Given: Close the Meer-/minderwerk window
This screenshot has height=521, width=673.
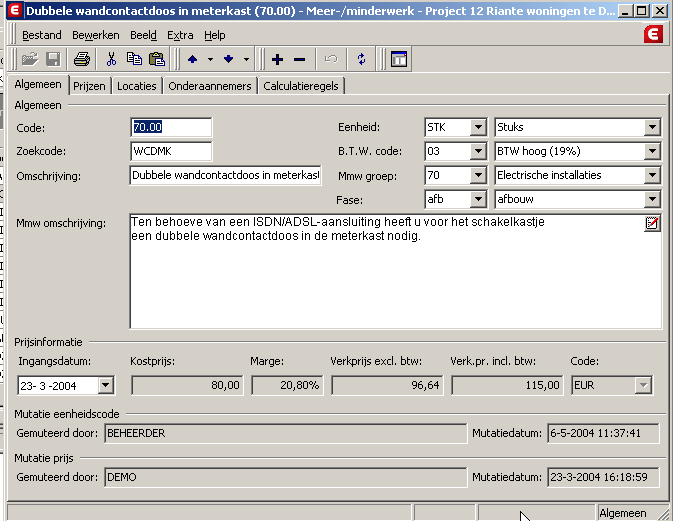Looking at the screenshot, I should click(660, 11).
